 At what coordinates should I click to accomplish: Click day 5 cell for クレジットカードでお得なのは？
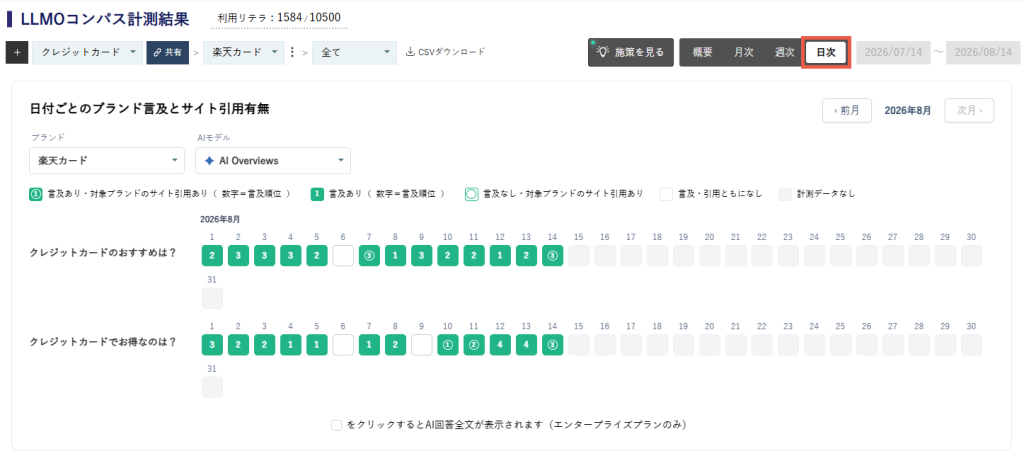(x=317, y=344)
